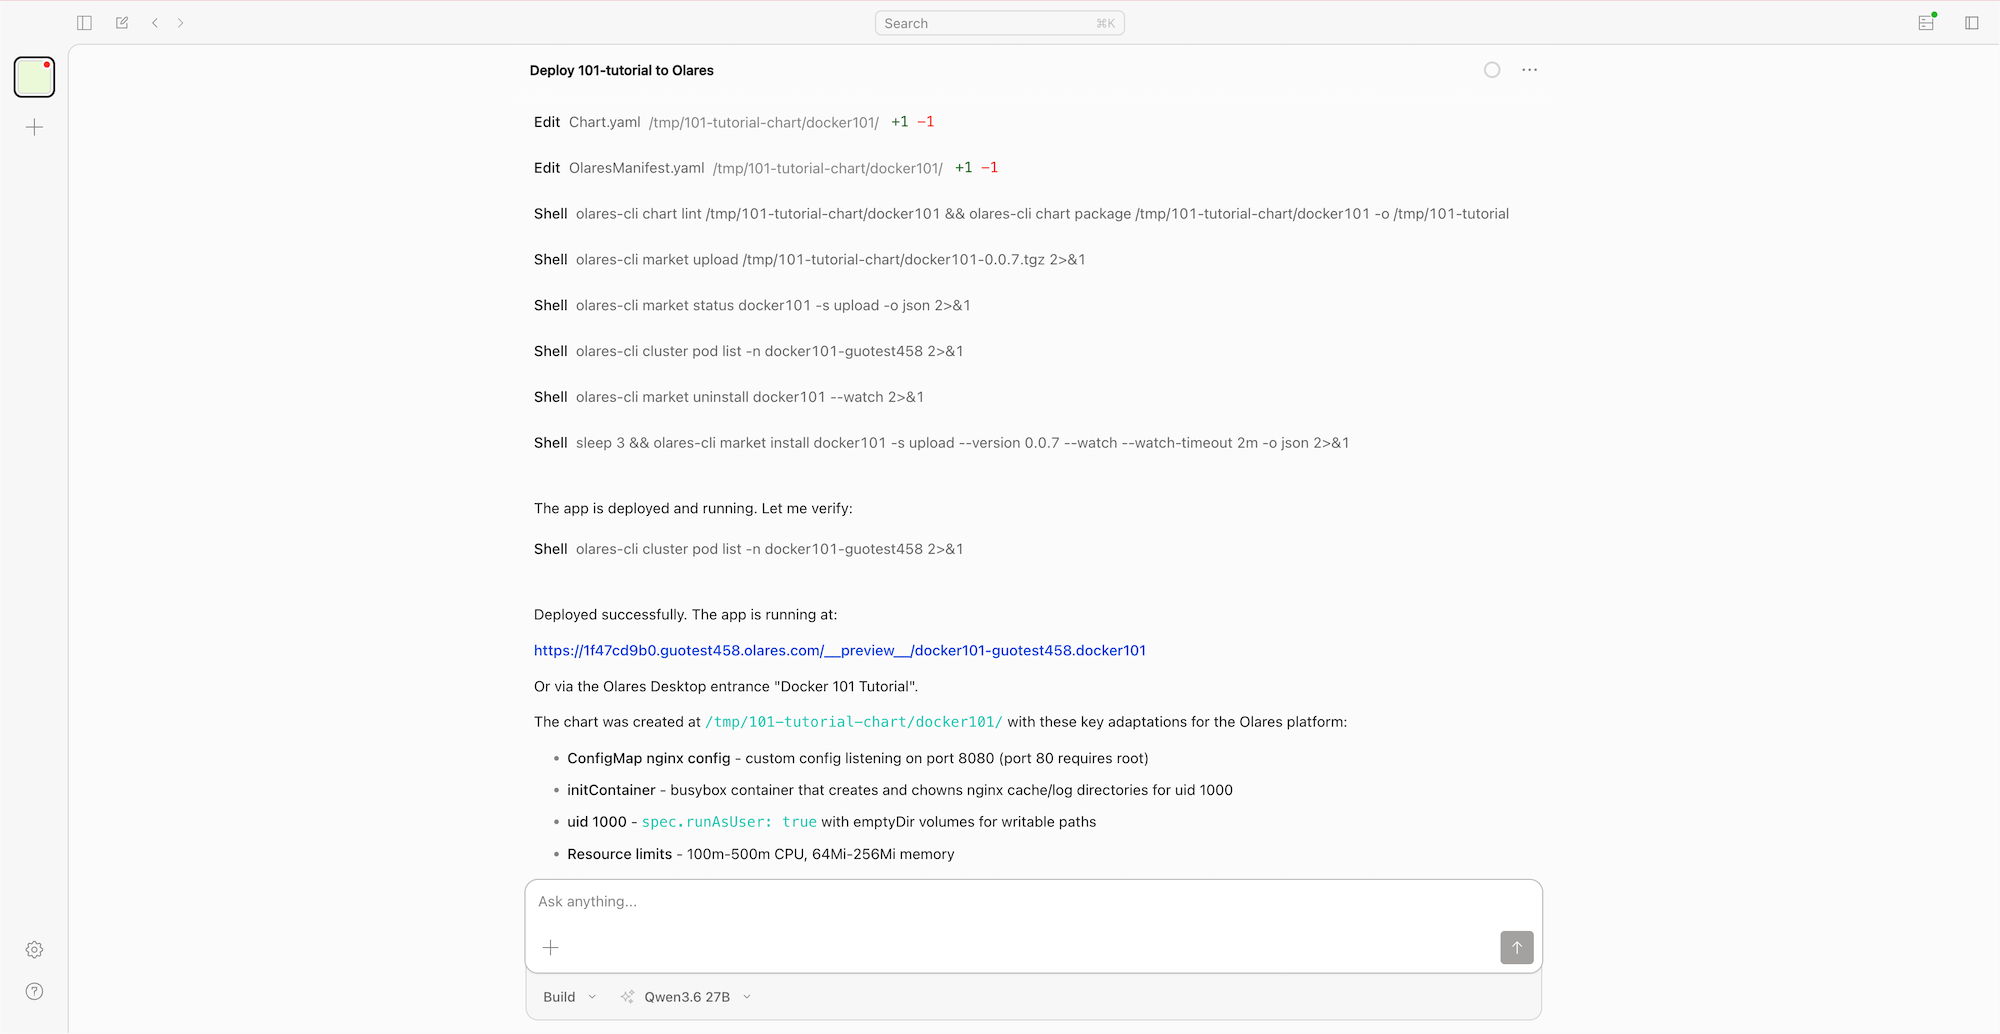Open the Qwen3.6 27B model dropdown

point(697,997)
